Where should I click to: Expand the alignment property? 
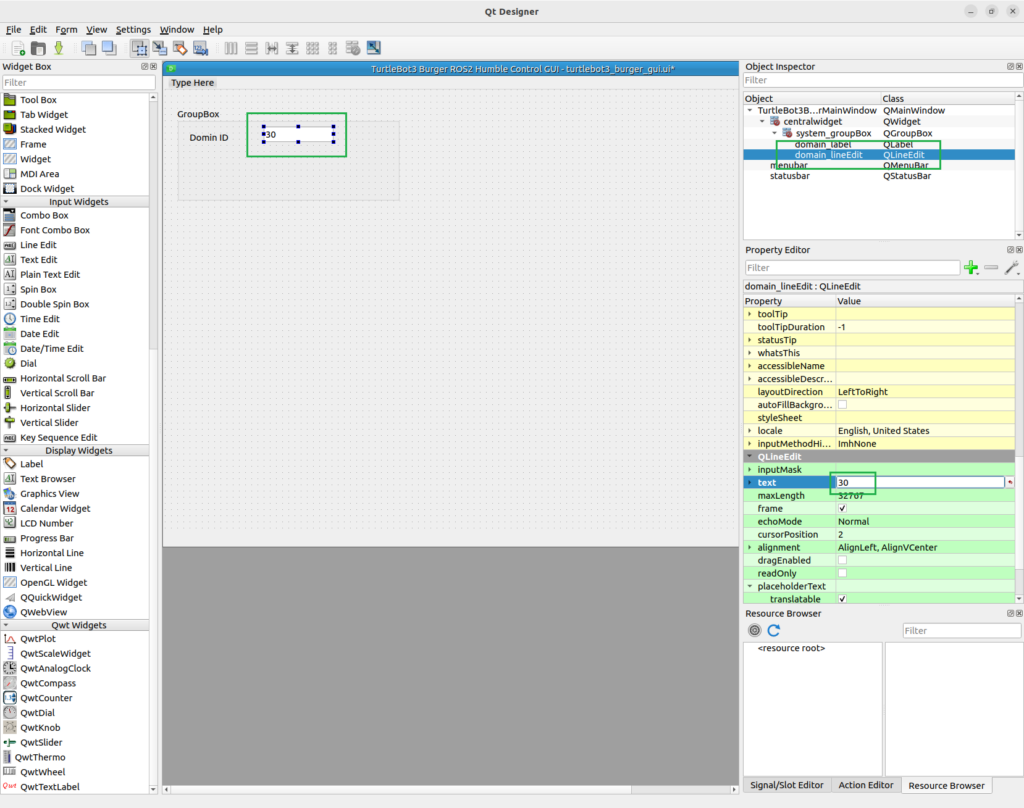pyautogui.click(x=750, y=547)
